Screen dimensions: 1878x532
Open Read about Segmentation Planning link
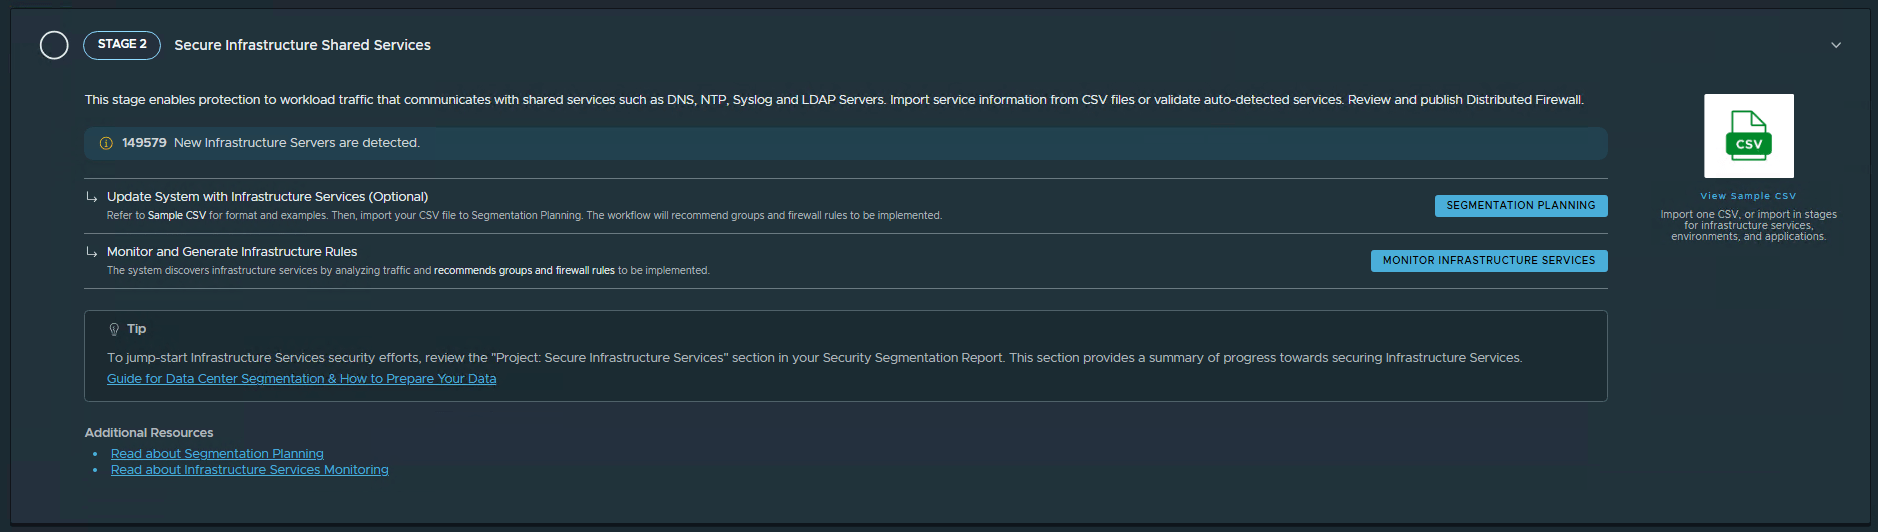[x=217, y=454]
